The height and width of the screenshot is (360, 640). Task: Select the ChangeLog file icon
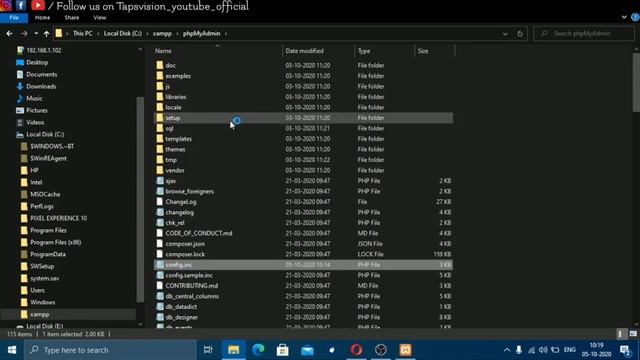pos(160,202)
